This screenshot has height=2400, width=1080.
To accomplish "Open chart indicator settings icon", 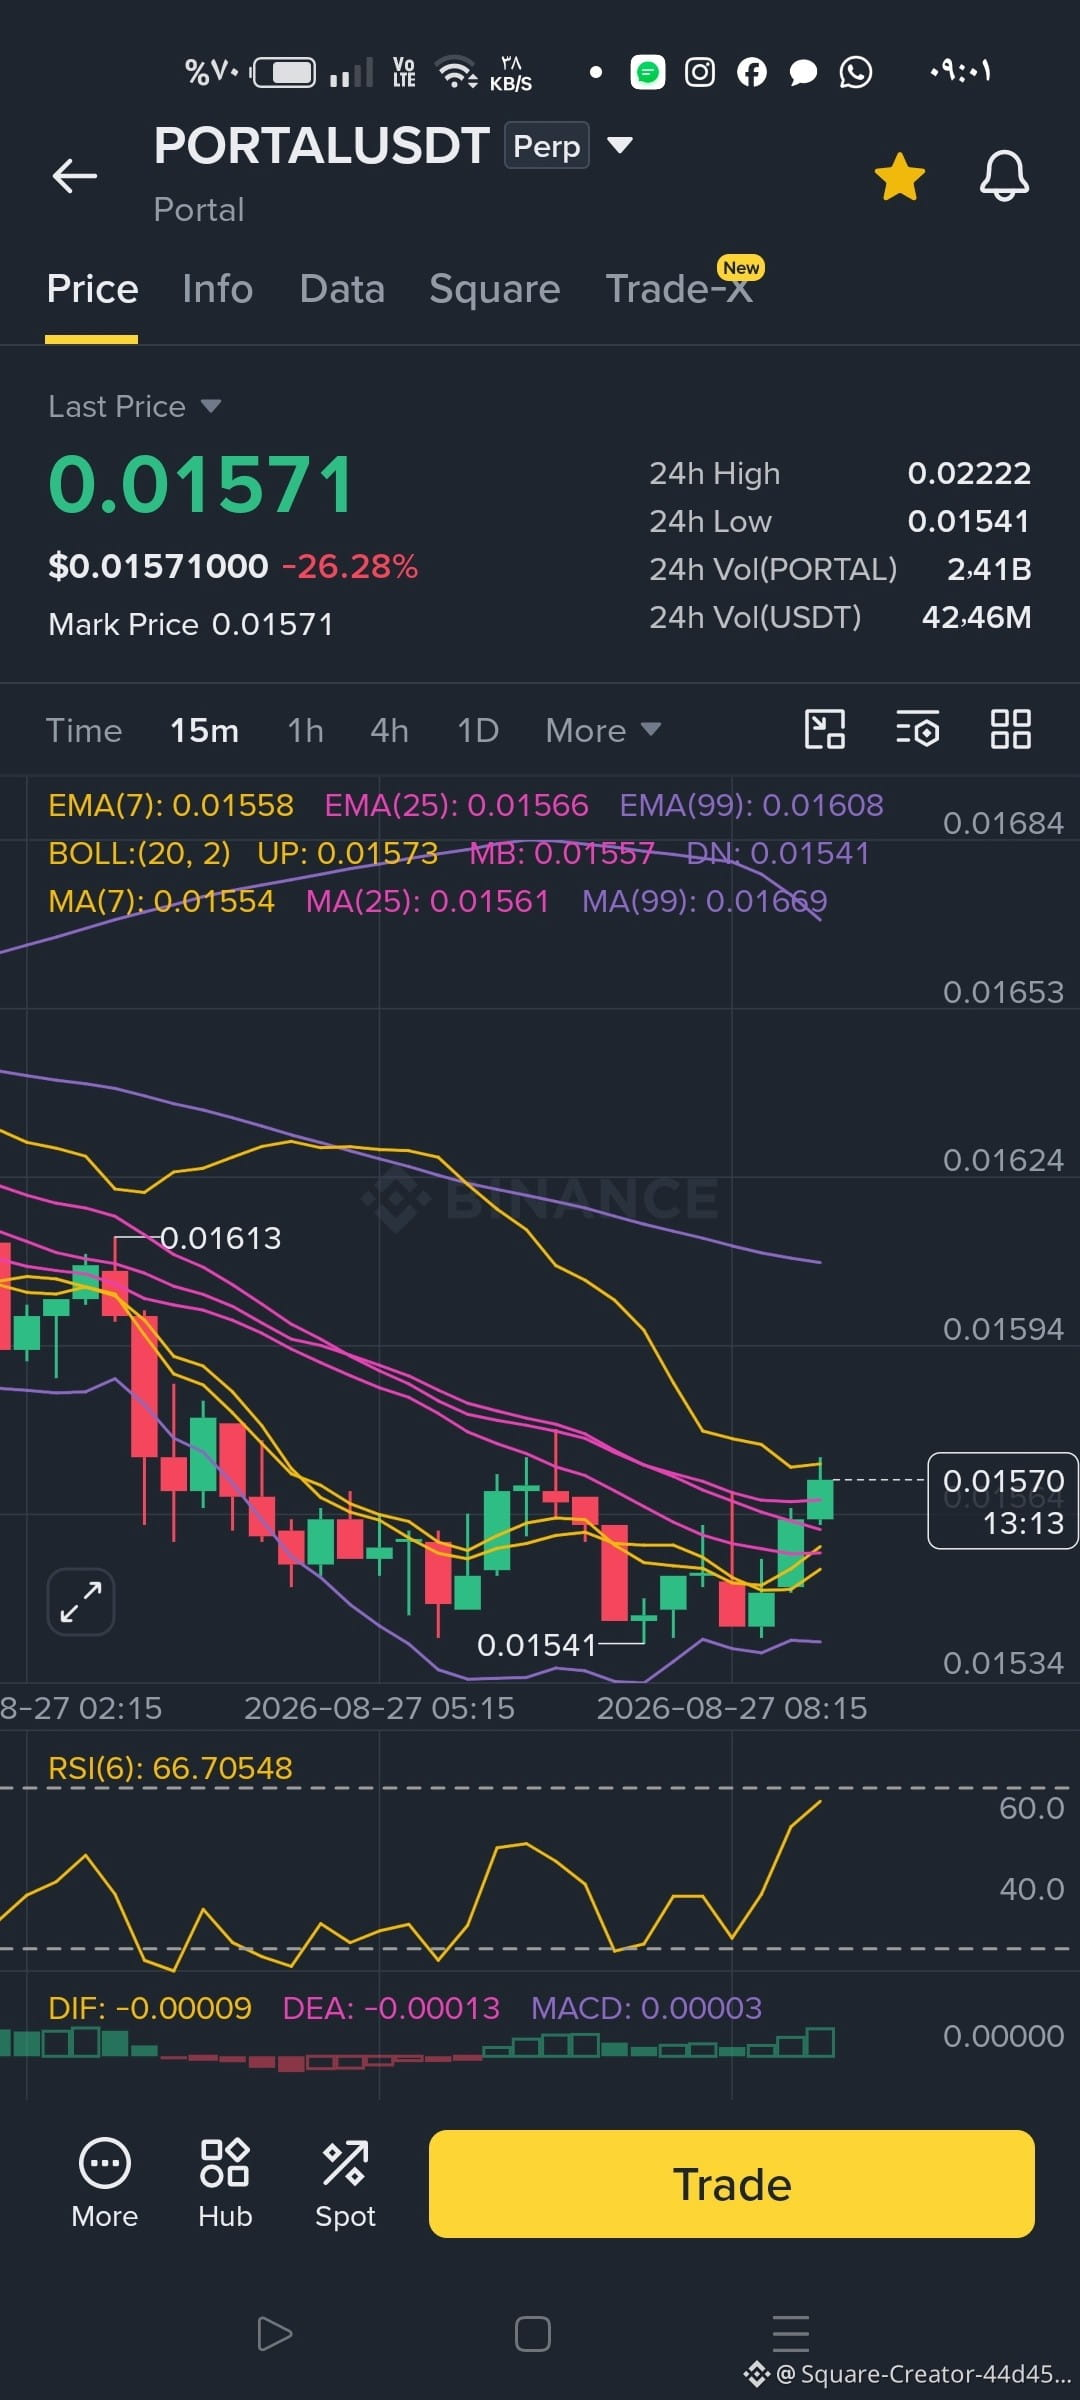I will 917,729.
